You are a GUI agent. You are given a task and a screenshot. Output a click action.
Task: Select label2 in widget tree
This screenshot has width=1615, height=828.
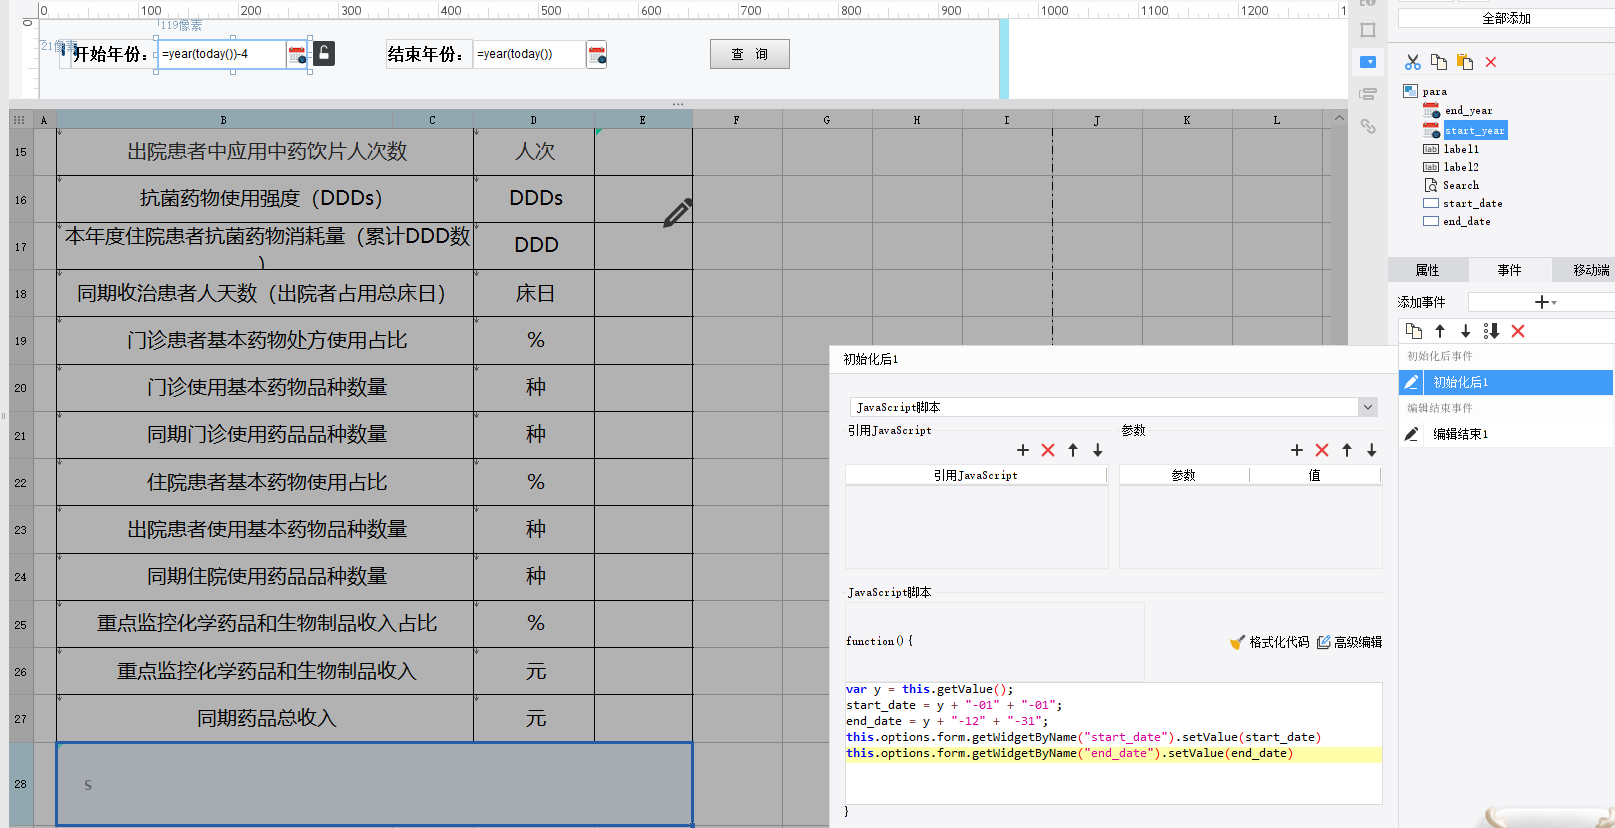1461,167
